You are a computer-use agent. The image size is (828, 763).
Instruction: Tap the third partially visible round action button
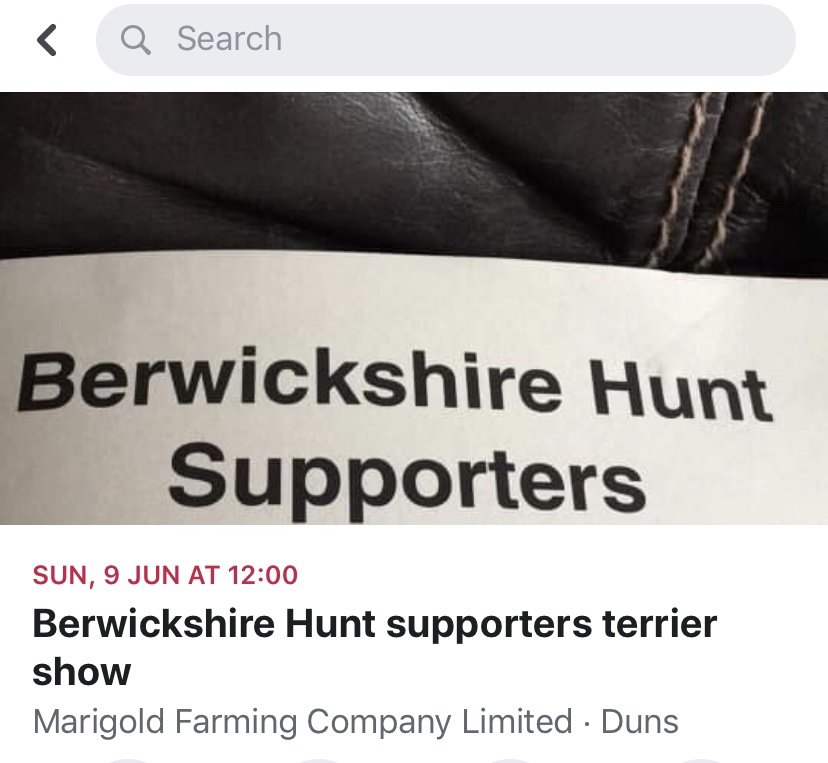pos(510,761)
